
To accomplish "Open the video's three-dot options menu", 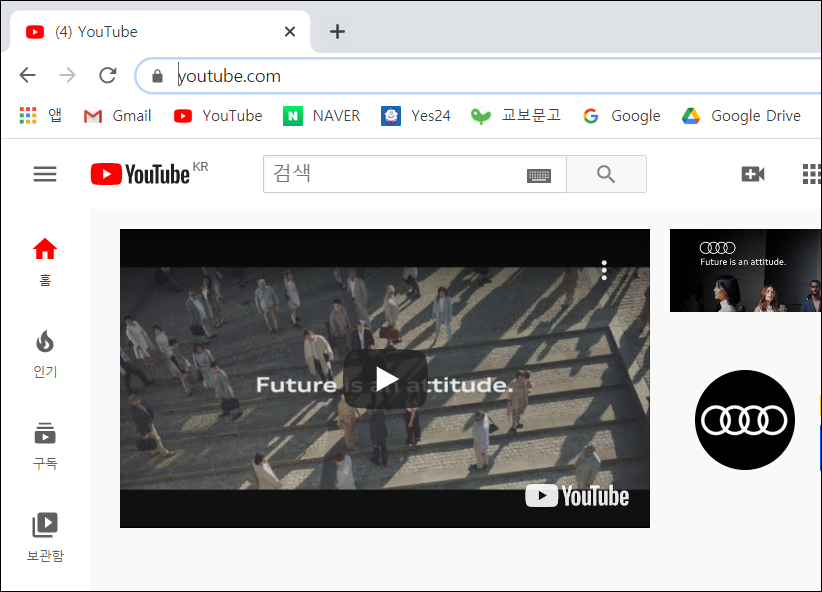I will pyautogui.click(x=604, y=271).
